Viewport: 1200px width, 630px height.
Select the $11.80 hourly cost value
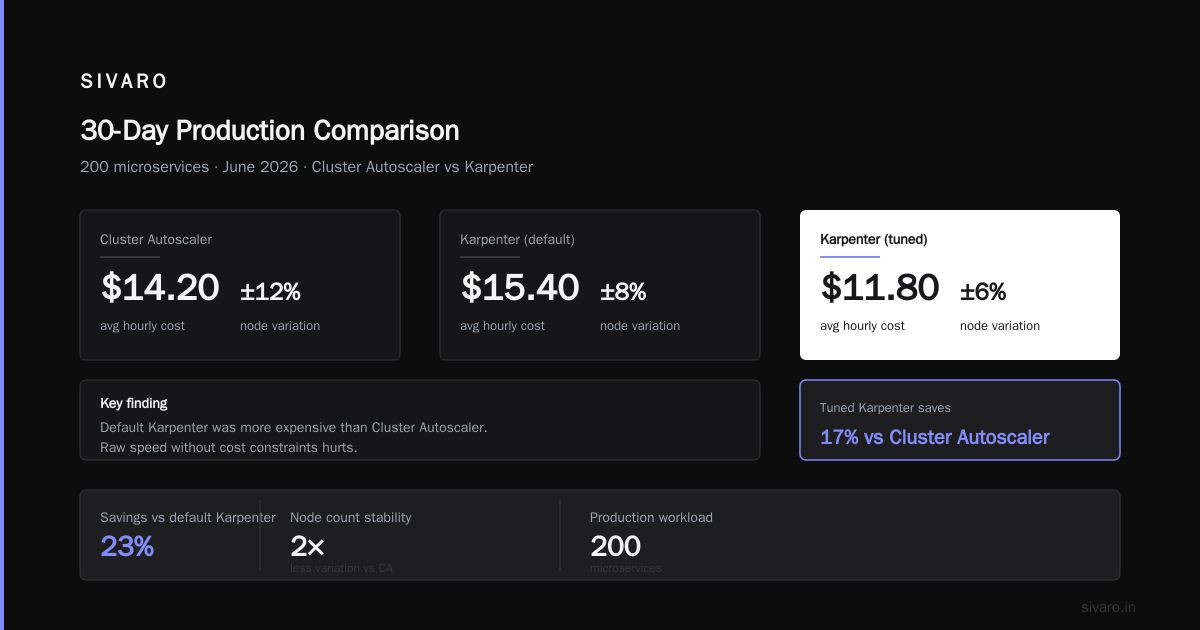tap(880, 288)
